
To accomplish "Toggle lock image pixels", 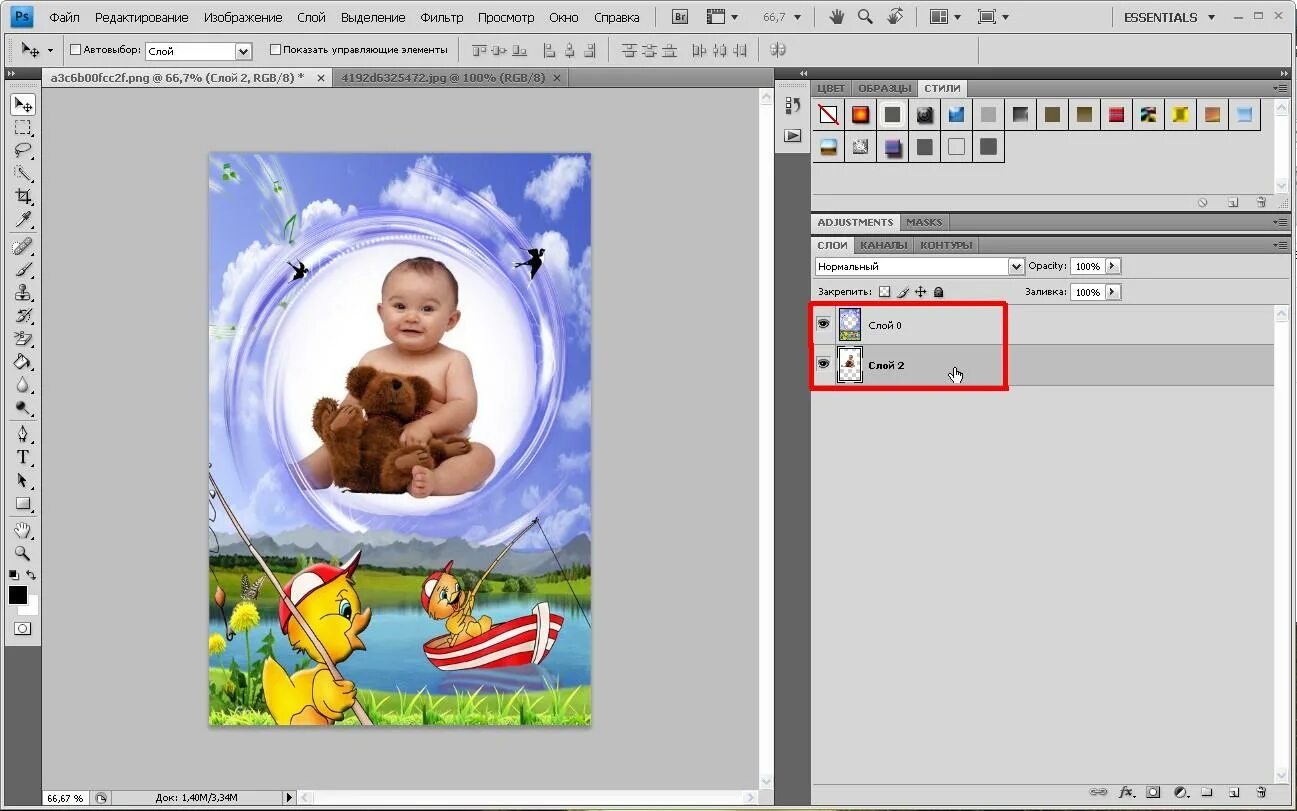I will pos(902,292).
